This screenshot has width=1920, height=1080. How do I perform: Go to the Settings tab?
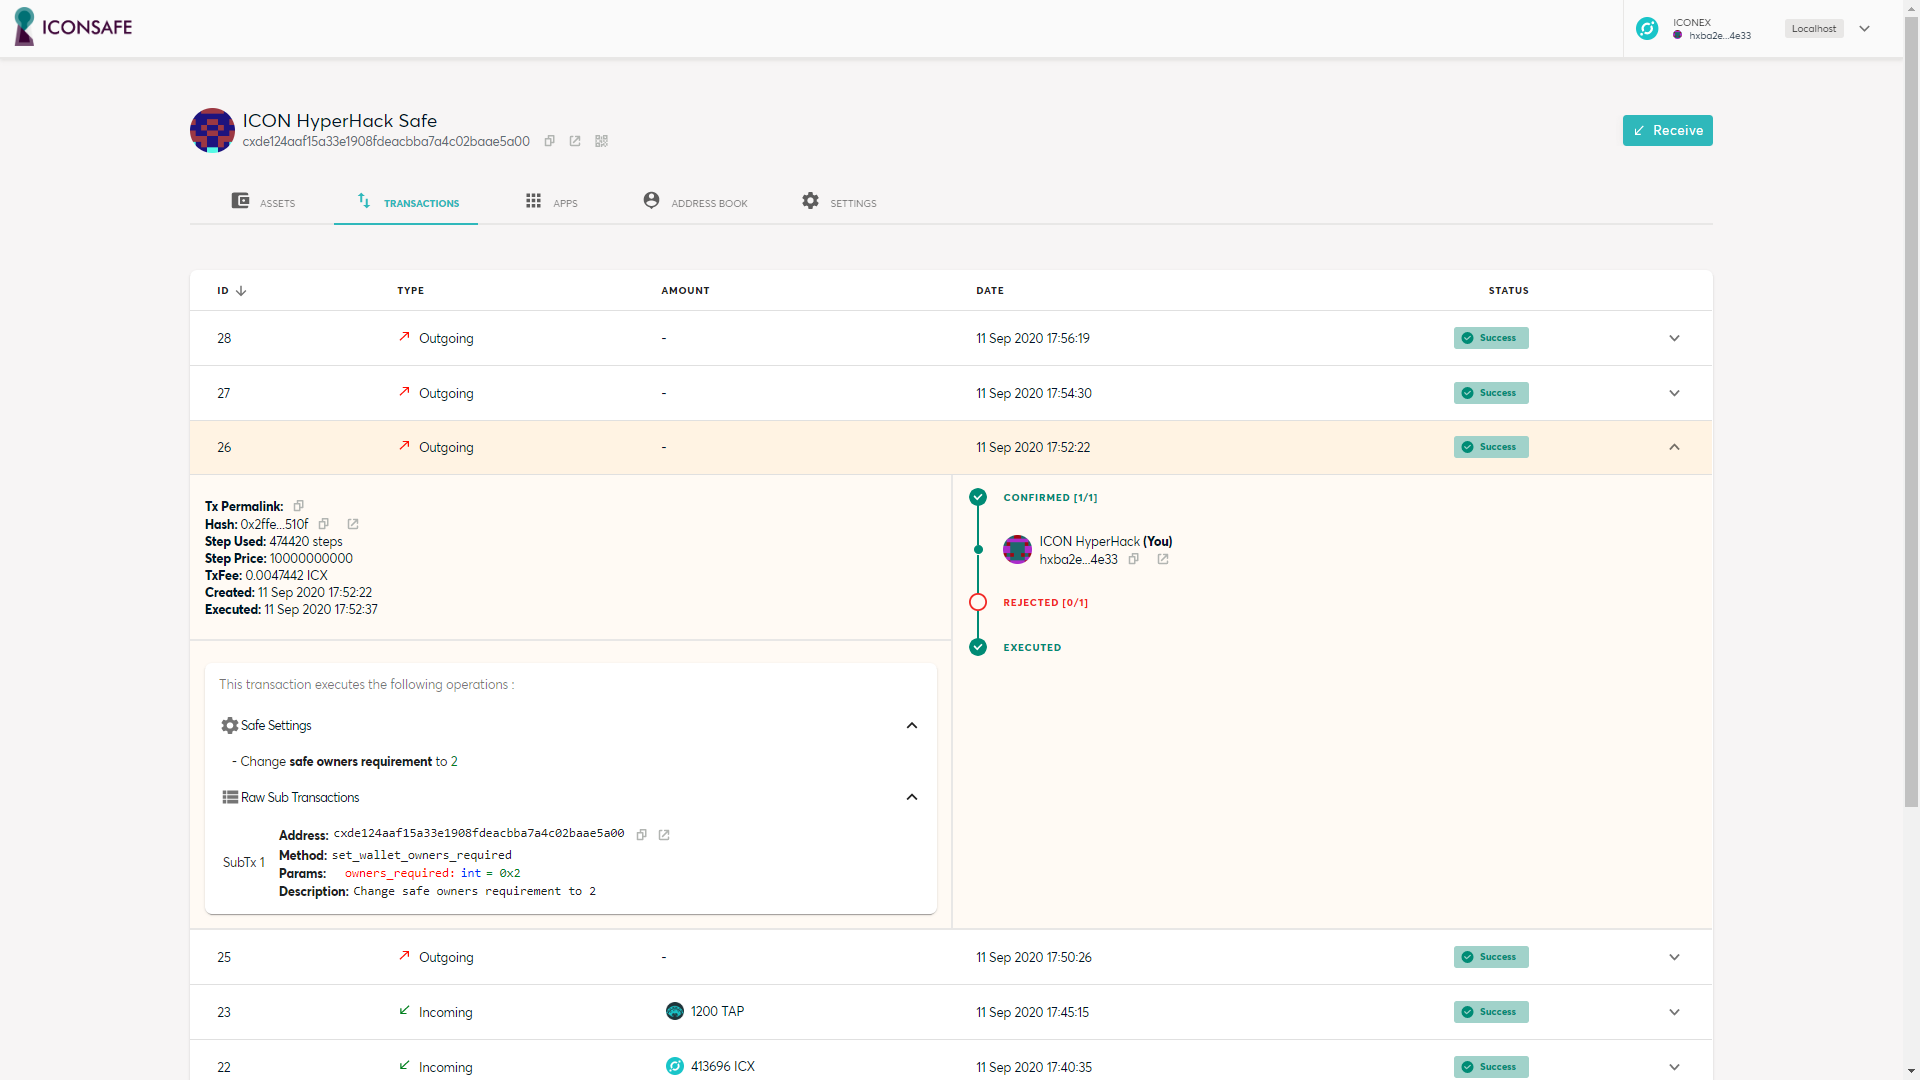point(839,202)
